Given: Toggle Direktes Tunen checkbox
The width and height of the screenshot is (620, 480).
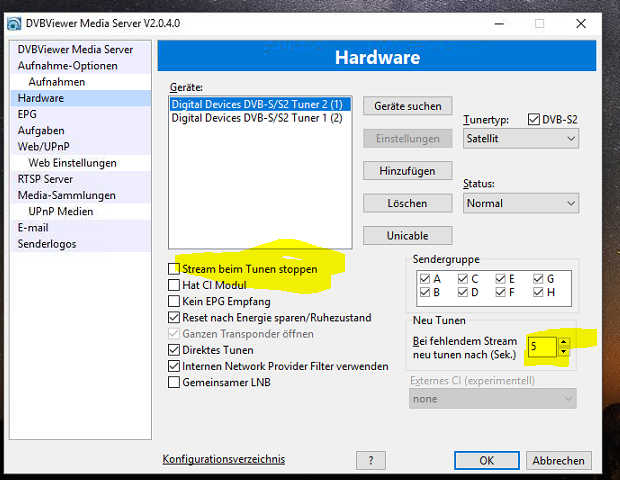Looking at the screenshot, I should [x=174, y=350].
